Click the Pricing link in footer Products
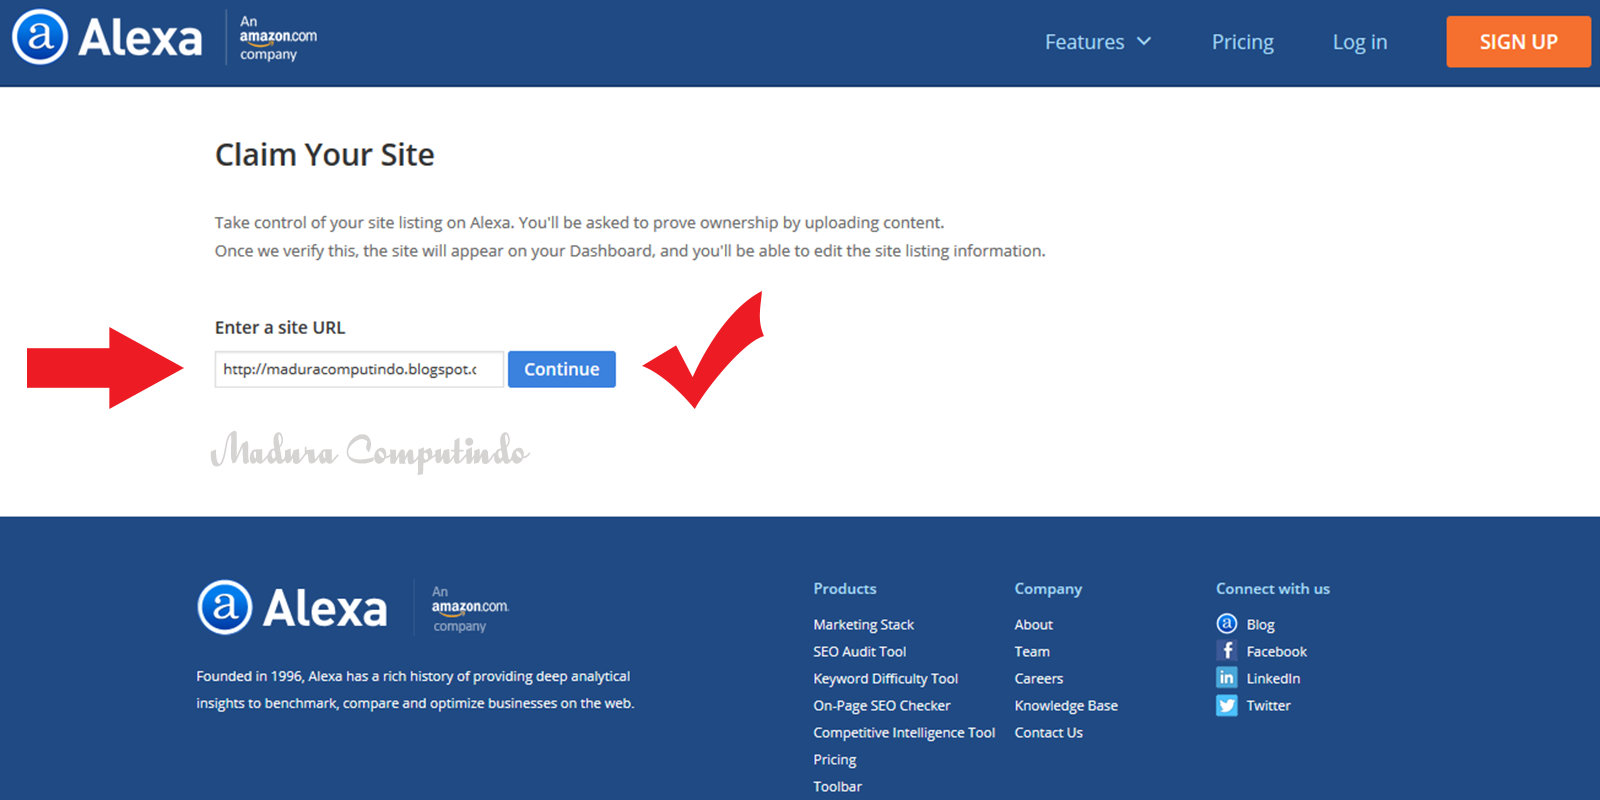 click(x=834, y=759)
